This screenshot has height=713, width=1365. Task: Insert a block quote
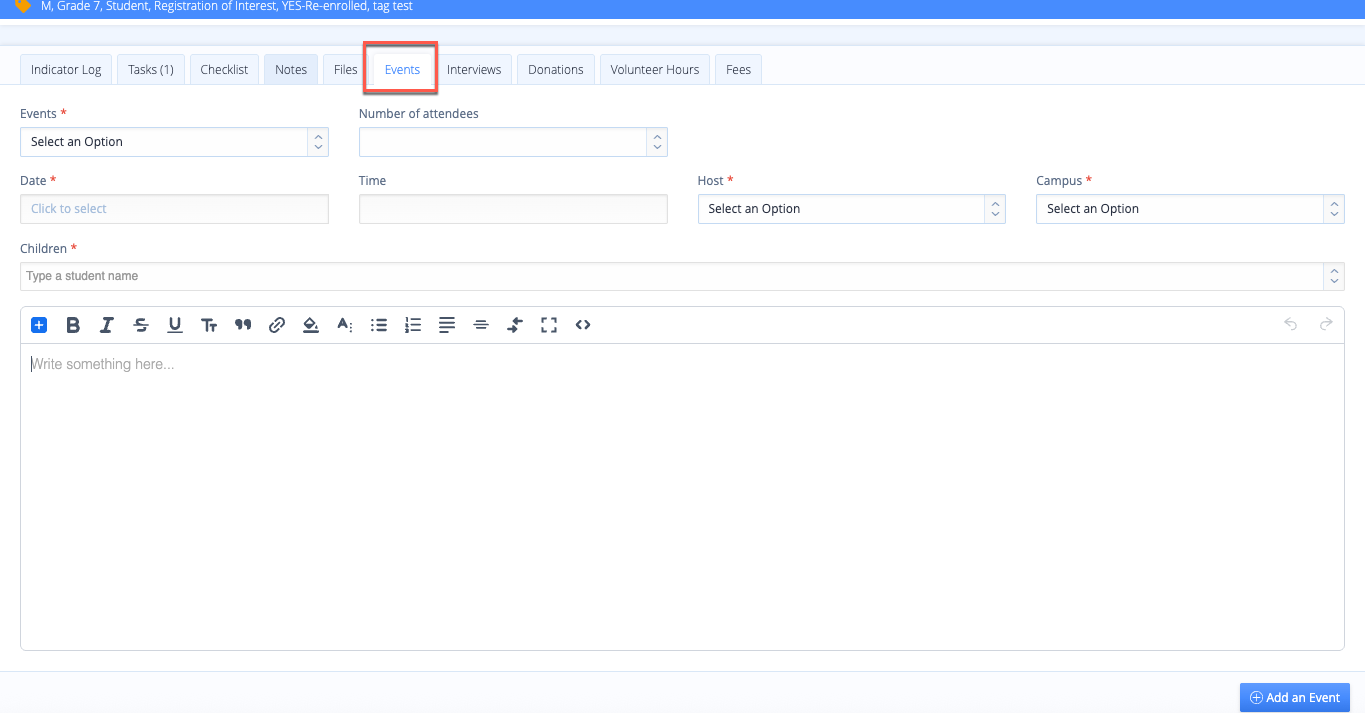click(243, 325)
